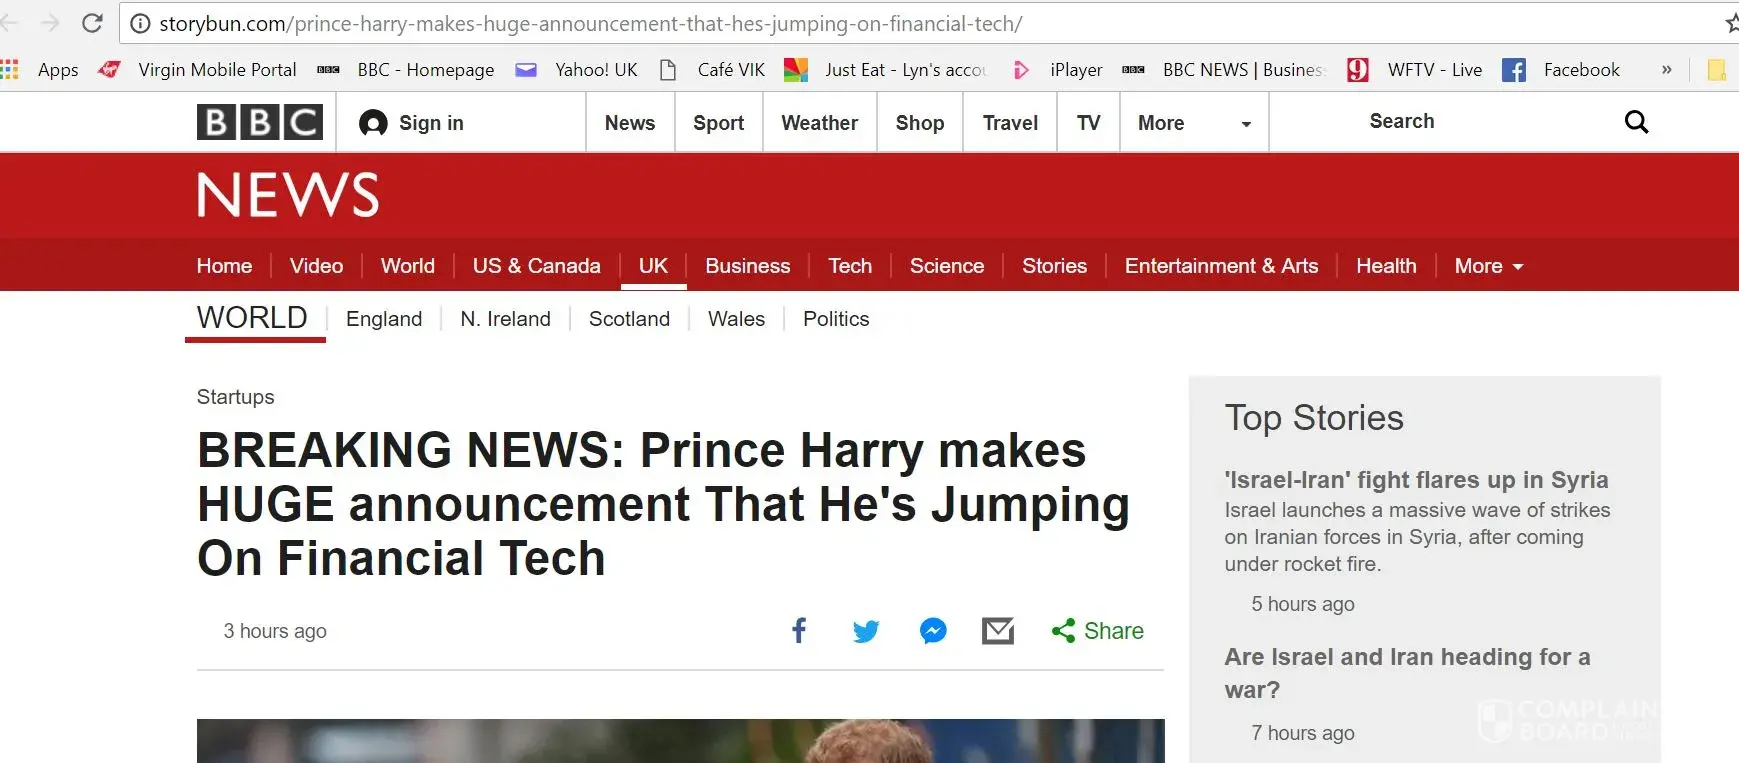
Task: Show hidden bookmarks with overflow chevron
Action: pyautogui.click(x=1666, y=69)
